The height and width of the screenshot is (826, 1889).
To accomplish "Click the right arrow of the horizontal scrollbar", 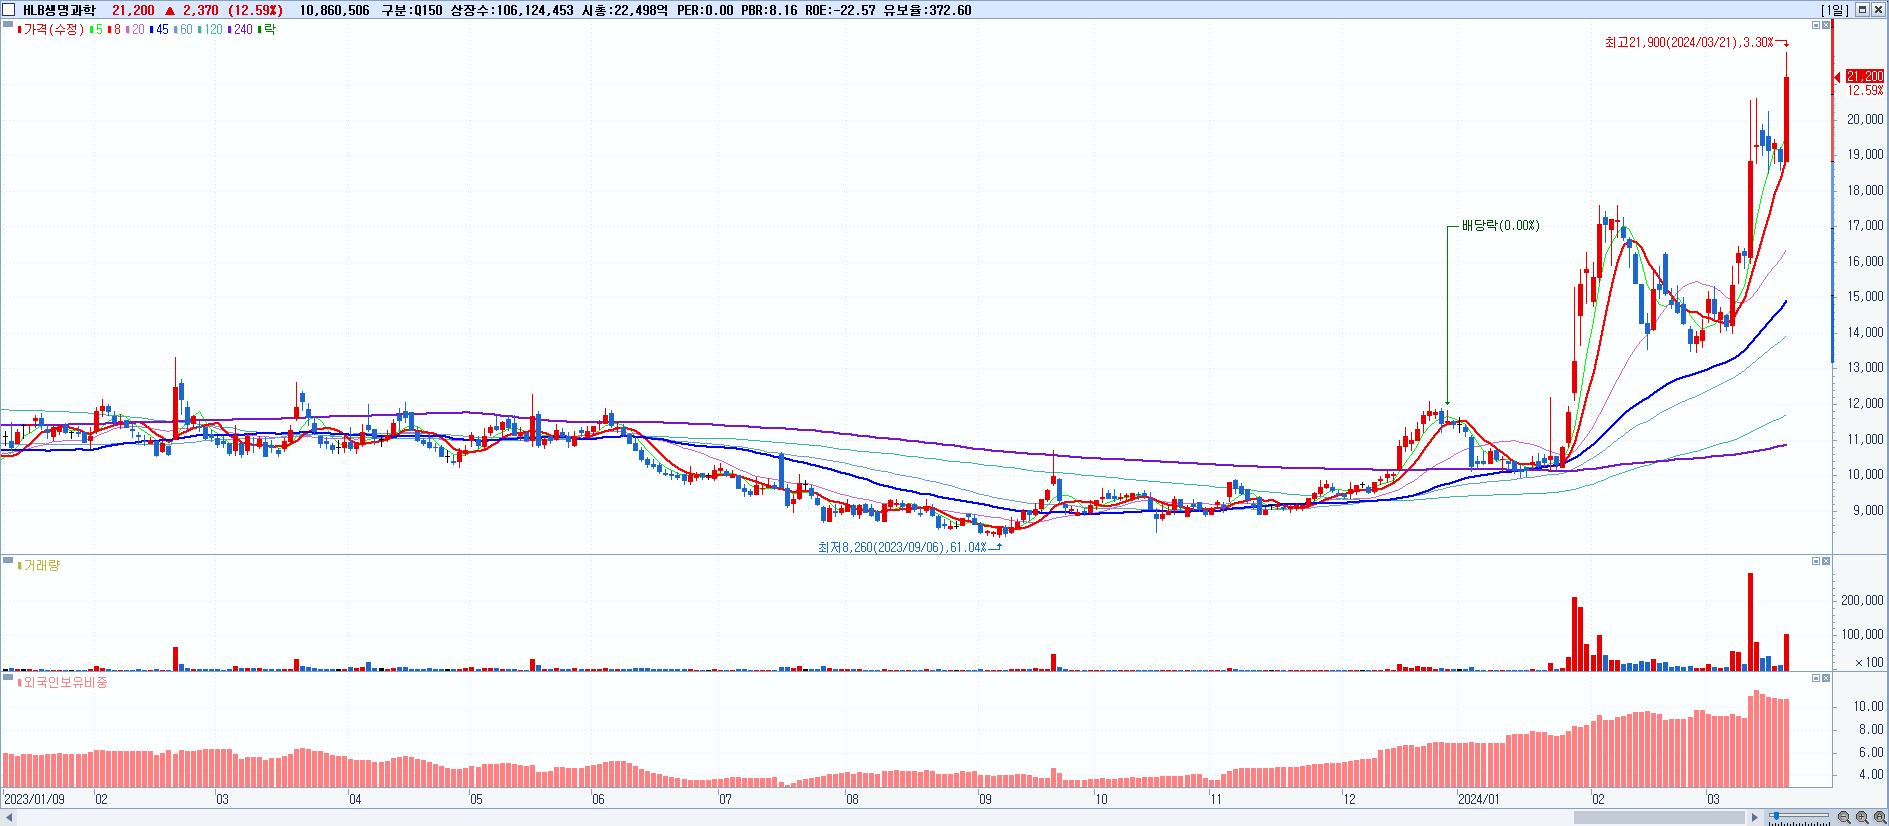I will click(1754, 818).
